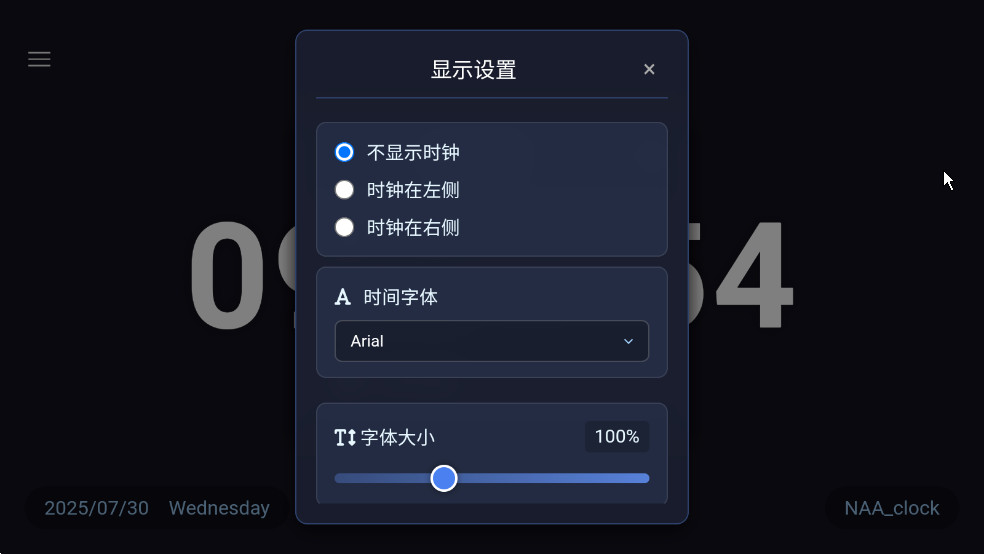
Task: Close the 显示设置 dialog
Action: (649, 69)
